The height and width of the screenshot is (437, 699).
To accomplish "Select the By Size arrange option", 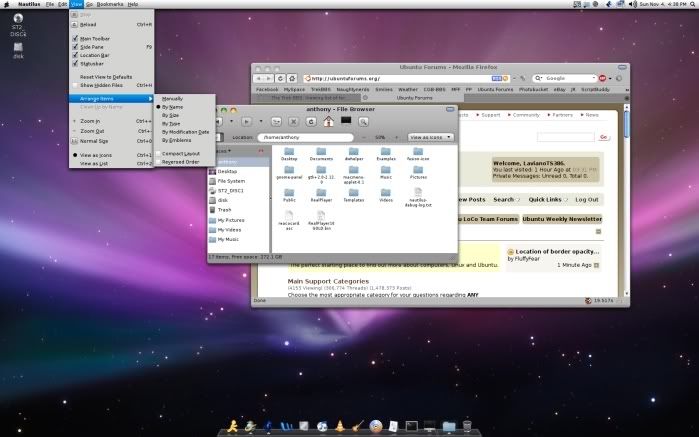I will coord(170,115).
